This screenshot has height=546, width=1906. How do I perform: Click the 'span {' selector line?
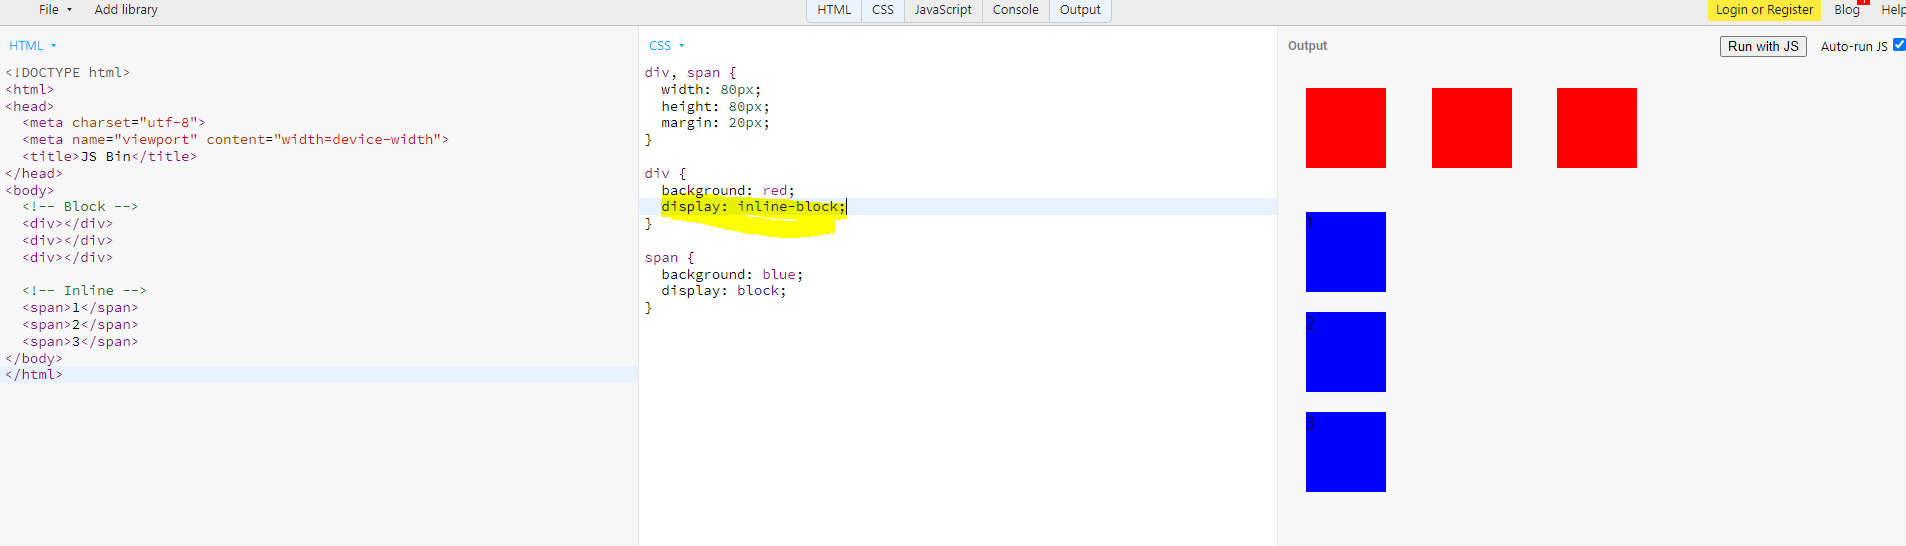tap(669, 258)
